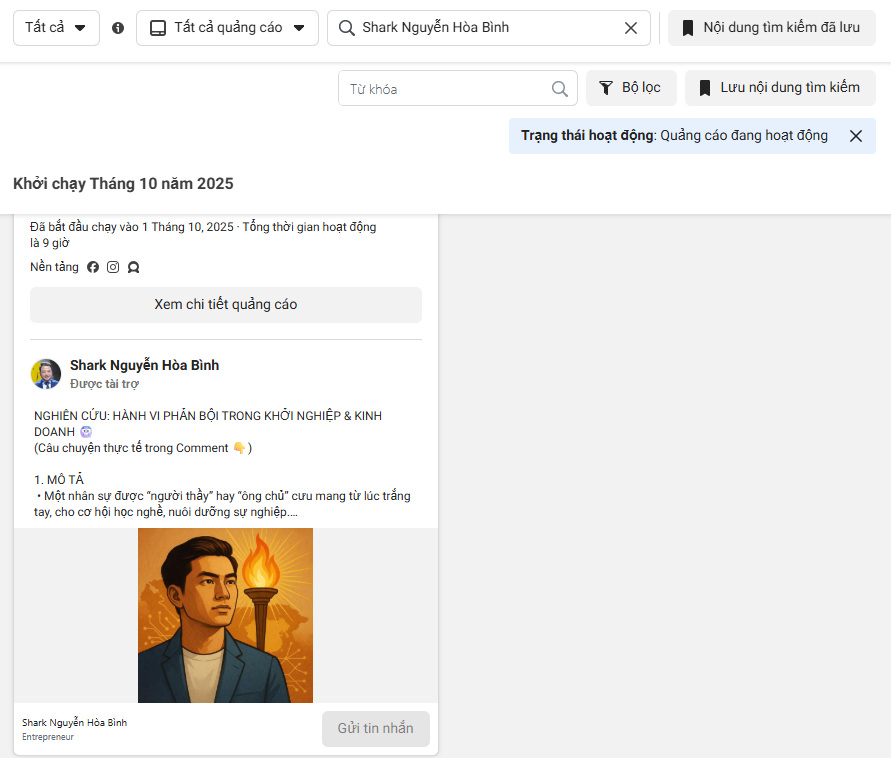Open Shark Nguyễn Hòa Bình page name link

click(144, 365)
